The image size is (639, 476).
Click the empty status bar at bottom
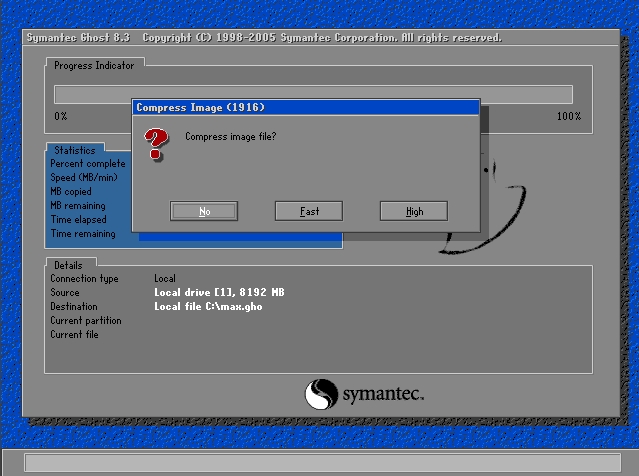(x=320, y=462)
